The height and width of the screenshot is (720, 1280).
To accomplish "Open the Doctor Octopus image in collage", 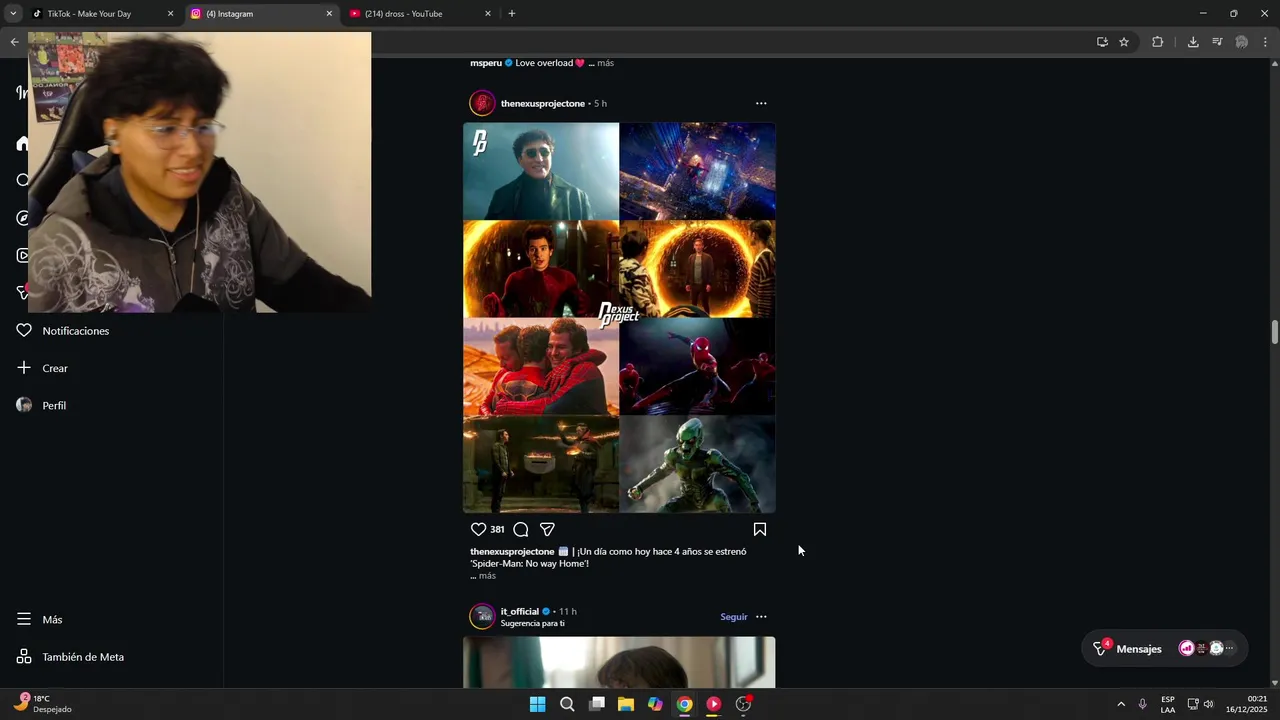I will 541,171.
